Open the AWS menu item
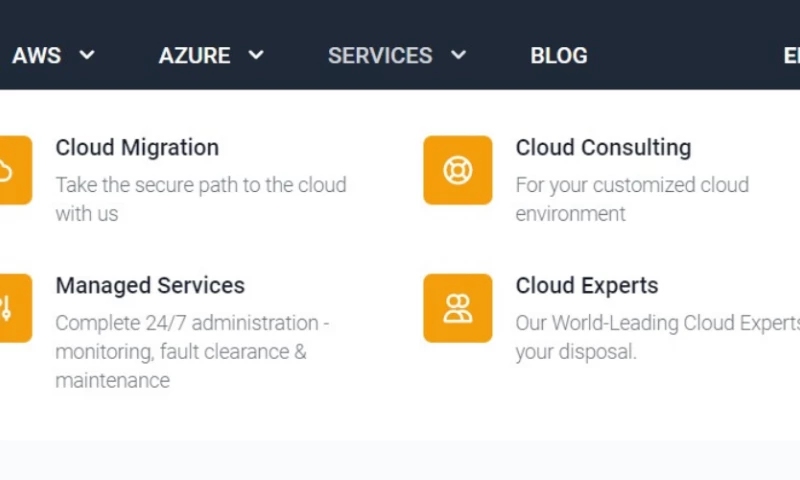The width and height of the screenshot is (800, 480). [x=37, y=56]
